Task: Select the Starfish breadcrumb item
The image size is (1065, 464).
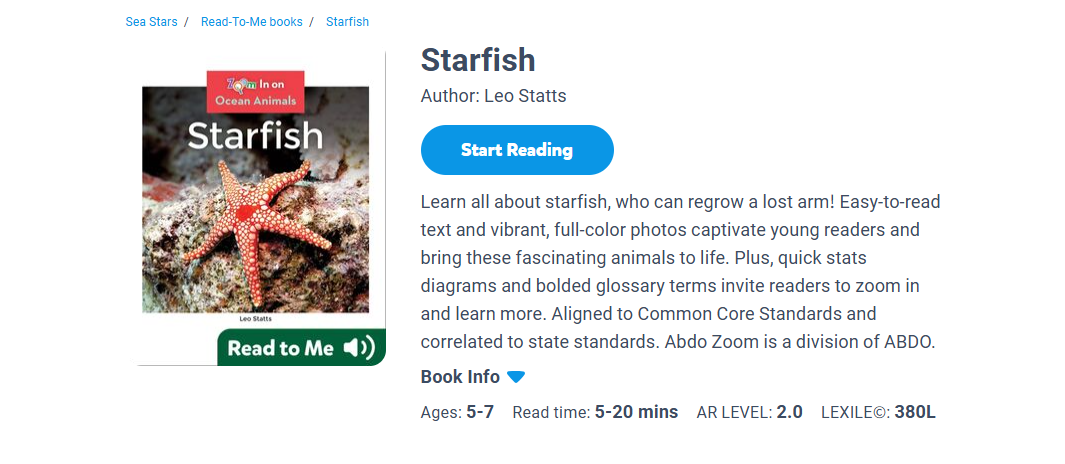Action: click(x=347, y=22)
